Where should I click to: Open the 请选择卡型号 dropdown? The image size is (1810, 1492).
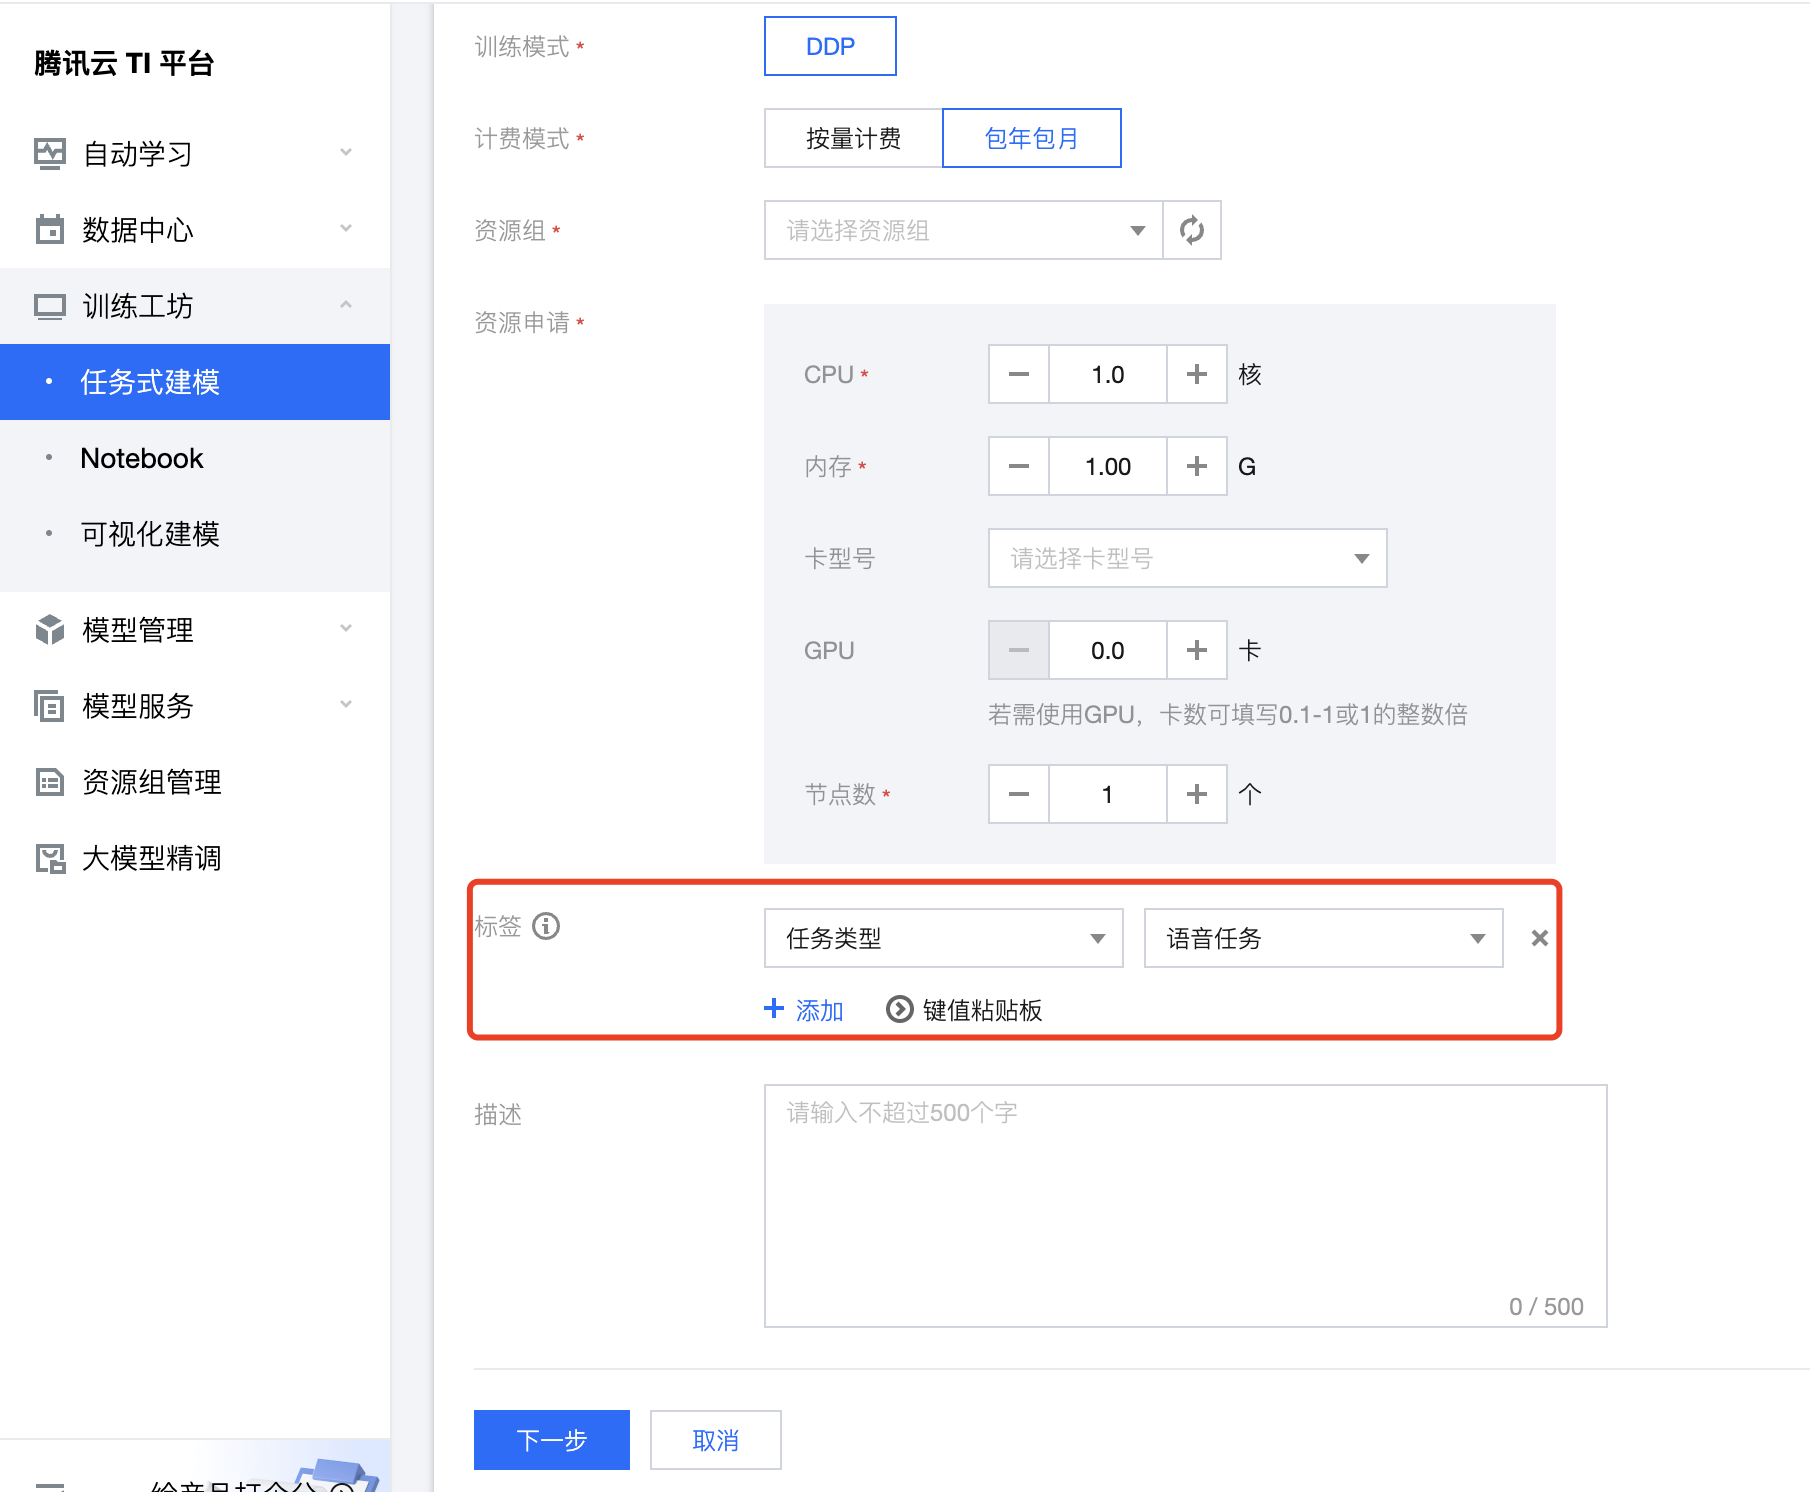tap(1187, 558)
